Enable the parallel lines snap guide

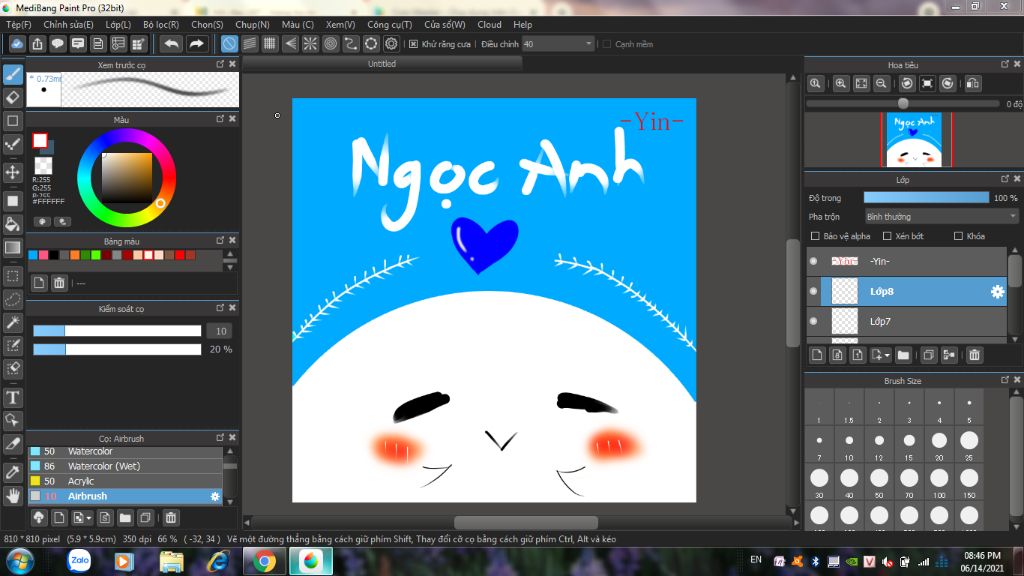249,44
